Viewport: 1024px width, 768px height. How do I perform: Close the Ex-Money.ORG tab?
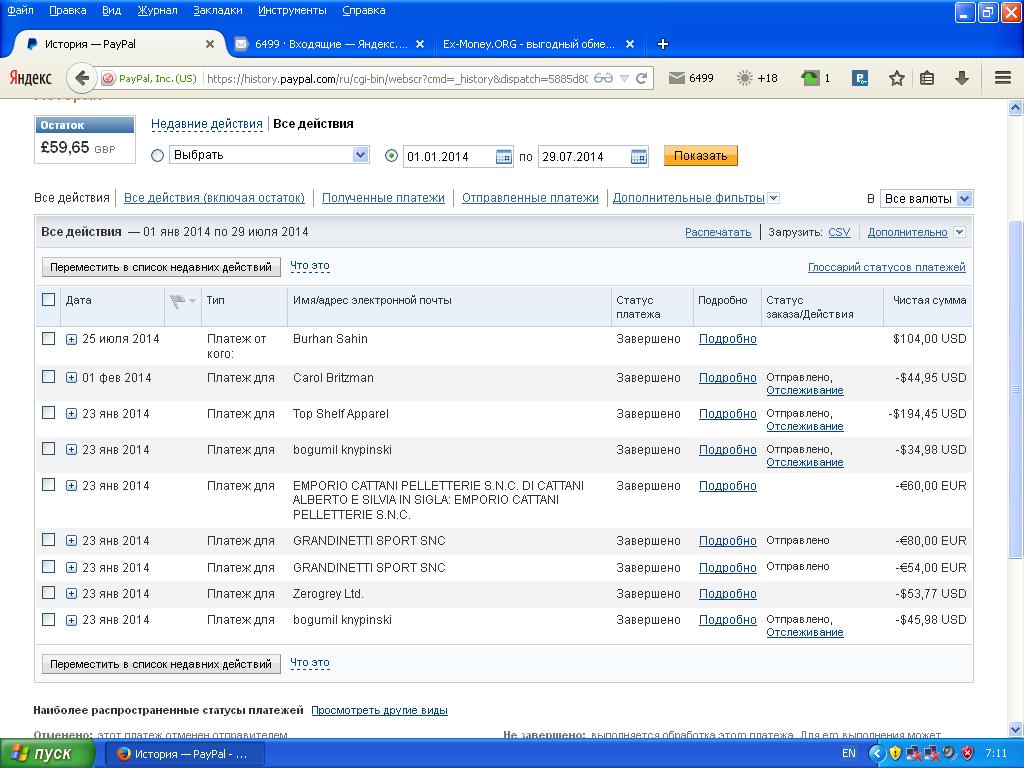point(630,44)
